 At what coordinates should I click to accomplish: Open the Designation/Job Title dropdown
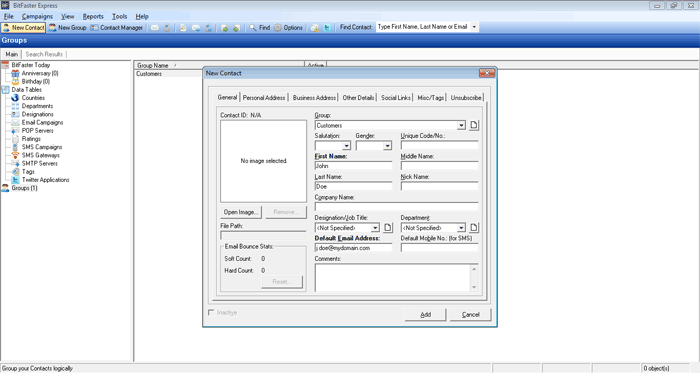[x=375, y=228]
